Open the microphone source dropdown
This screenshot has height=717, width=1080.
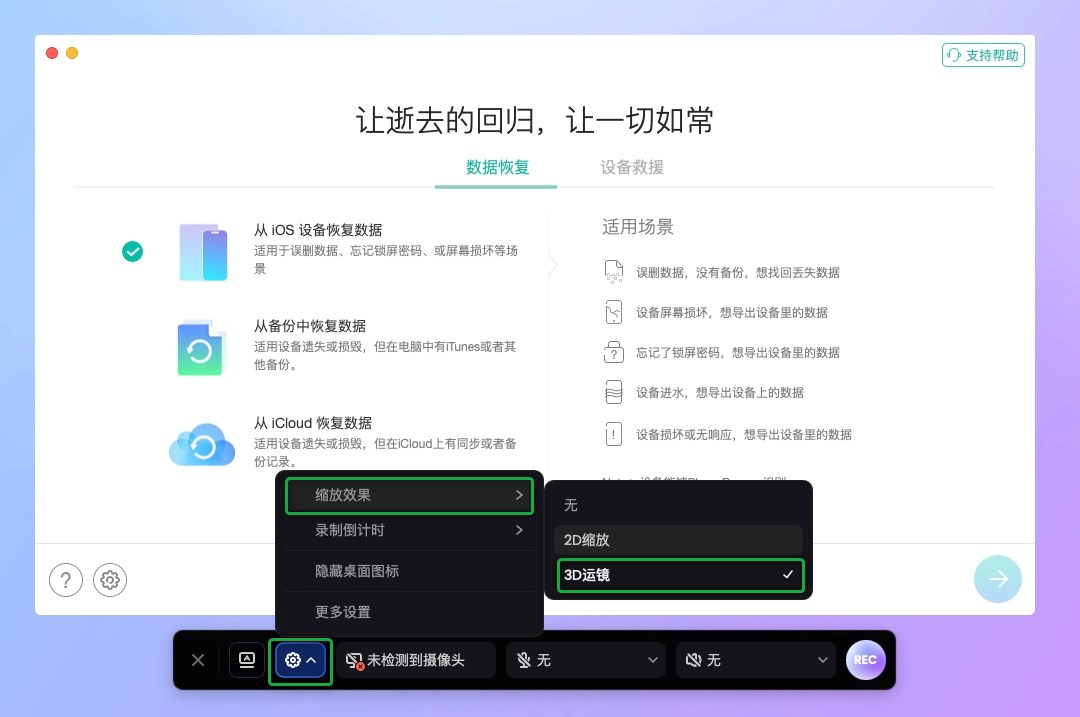point(585,661)
